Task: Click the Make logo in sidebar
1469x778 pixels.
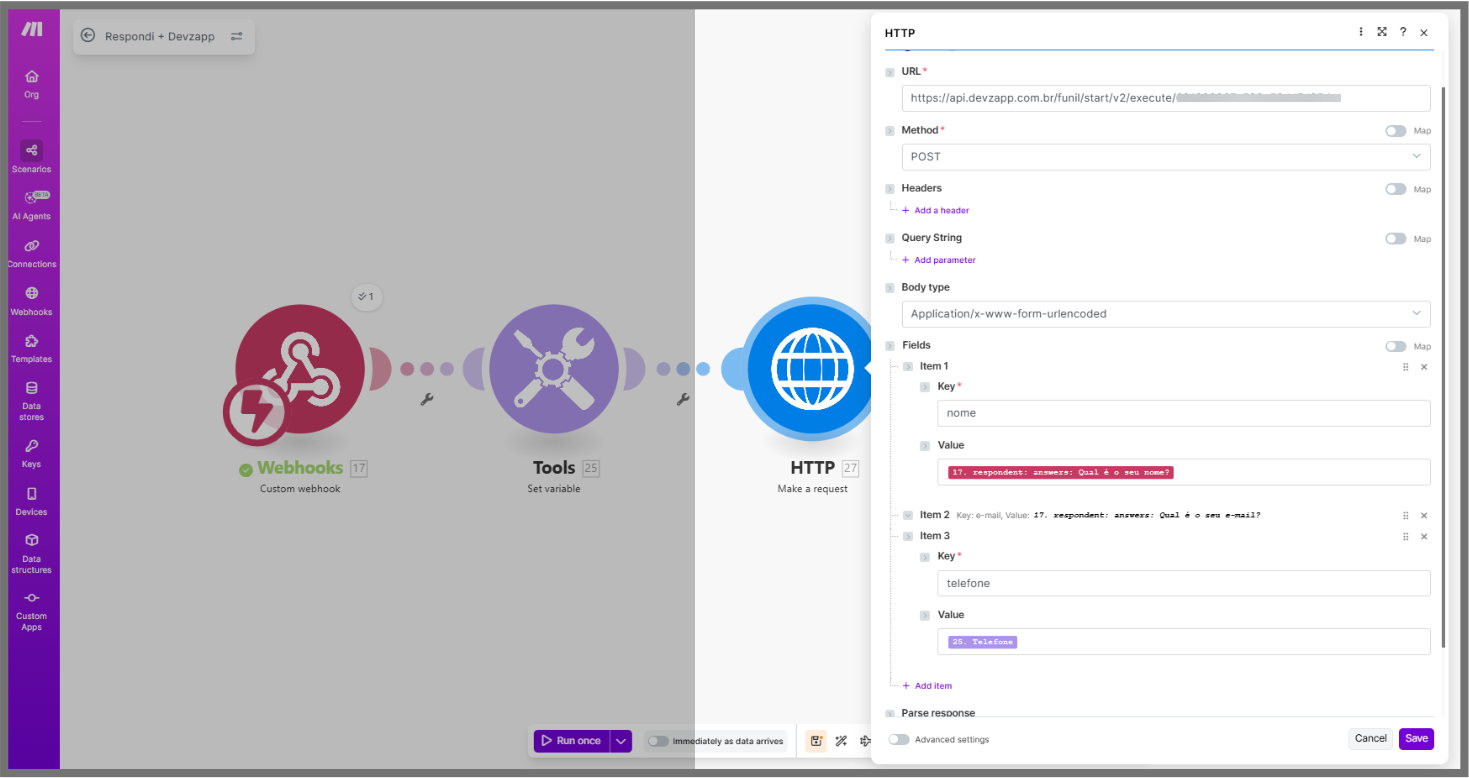Action: point(32,29)
